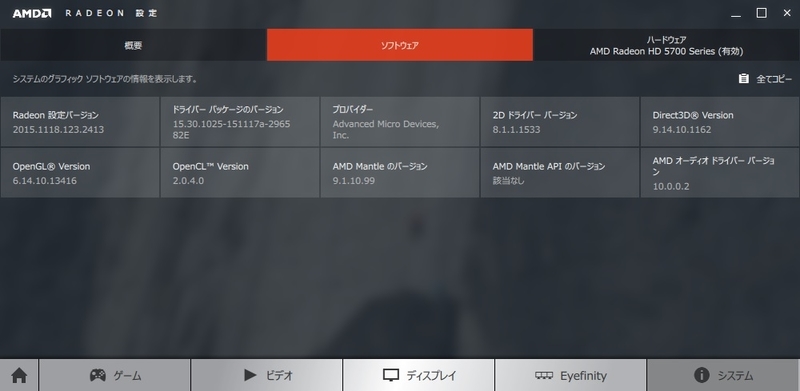Select the AMD オーディオ ドライバー バージョン tile
800x391 pixels.
click(x=720, y=173)
